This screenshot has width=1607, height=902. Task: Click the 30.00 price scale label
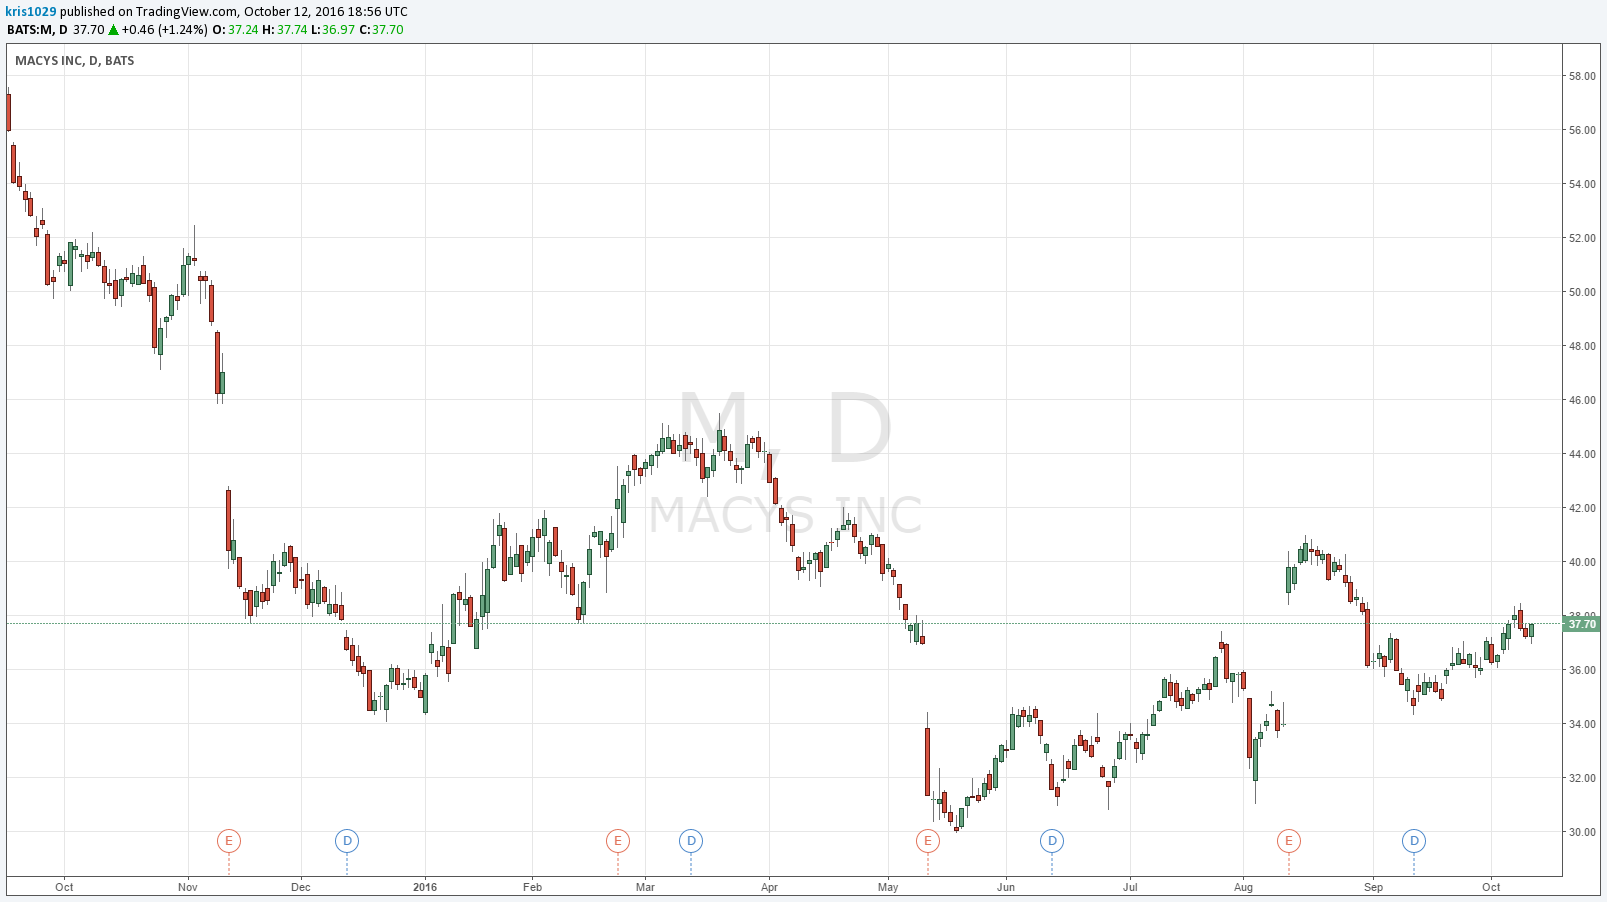click(x=1582, y=832)
